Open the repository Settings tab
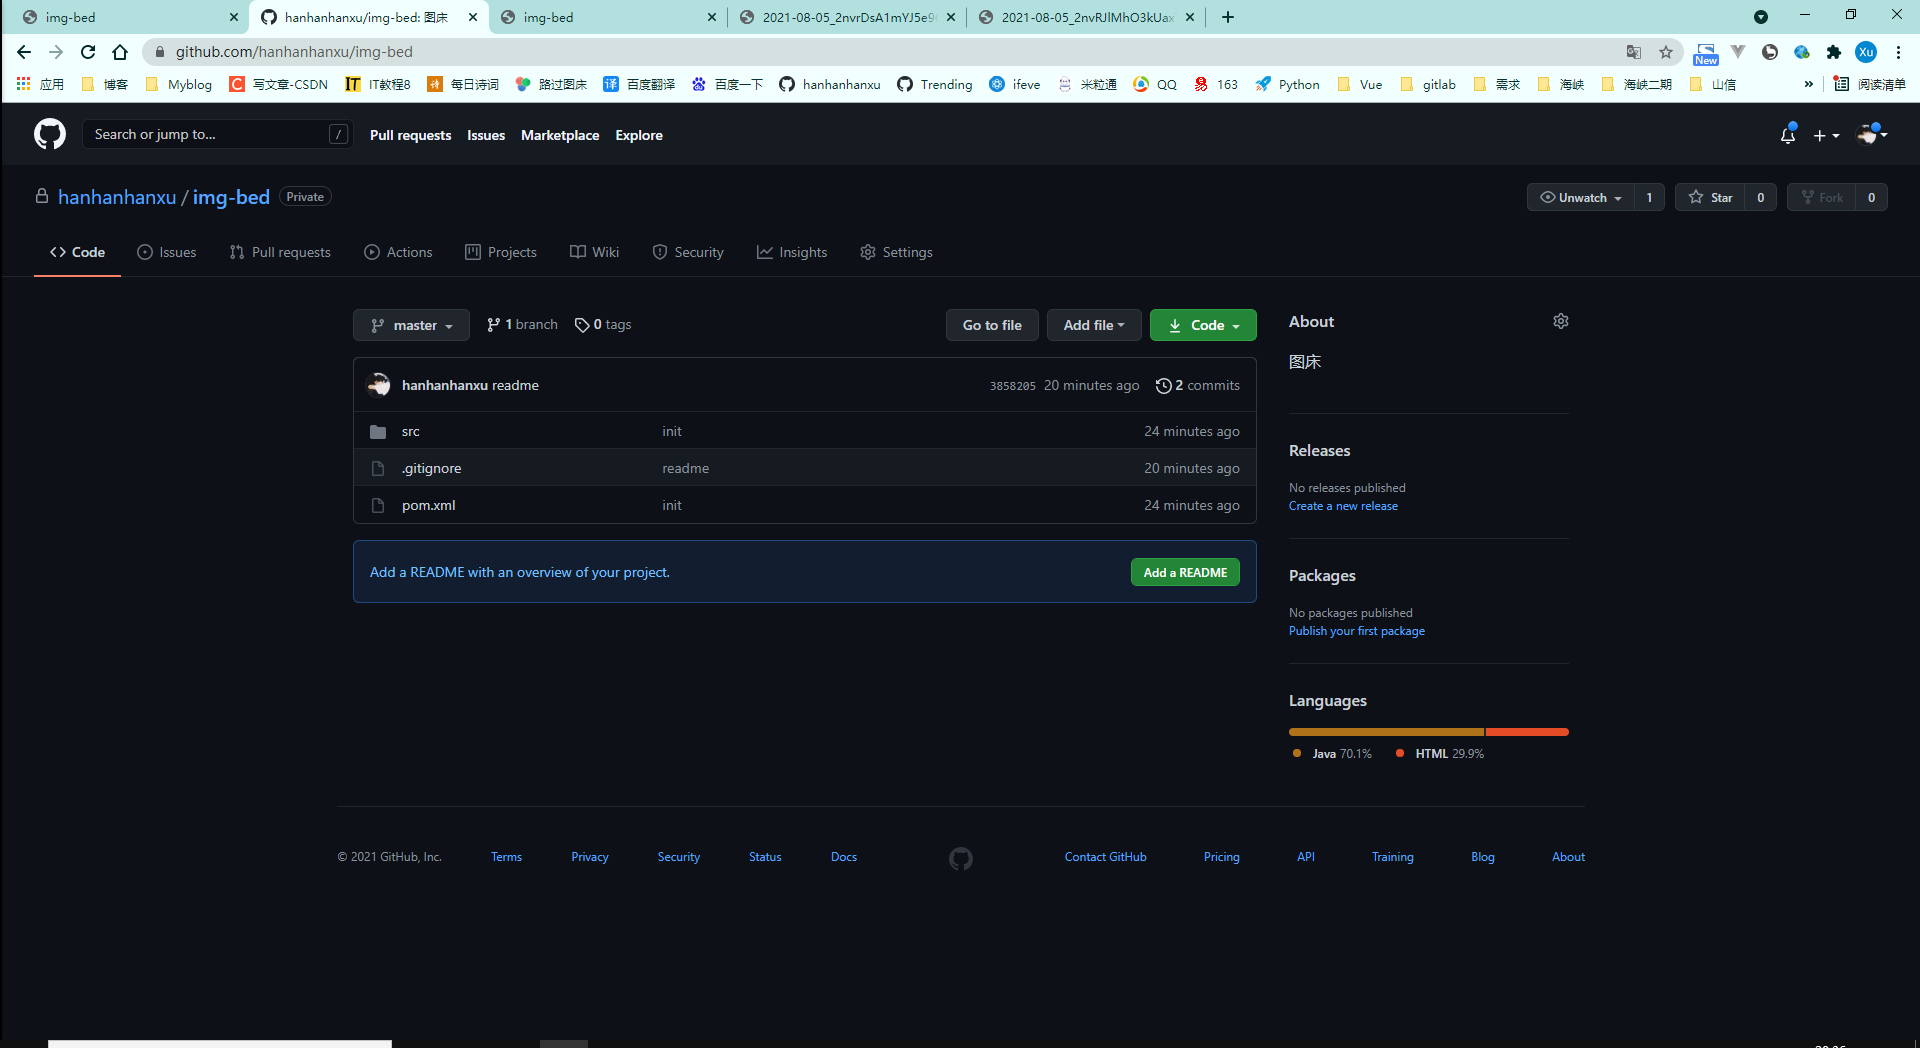This screenshot has width=1920, height=1048. pos(896,252)
